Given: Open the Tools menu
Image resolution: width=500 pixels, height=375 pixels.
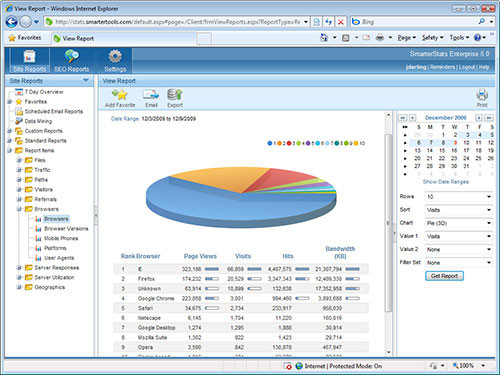Looking at the screenshot, I should click(x=459, y=38).
